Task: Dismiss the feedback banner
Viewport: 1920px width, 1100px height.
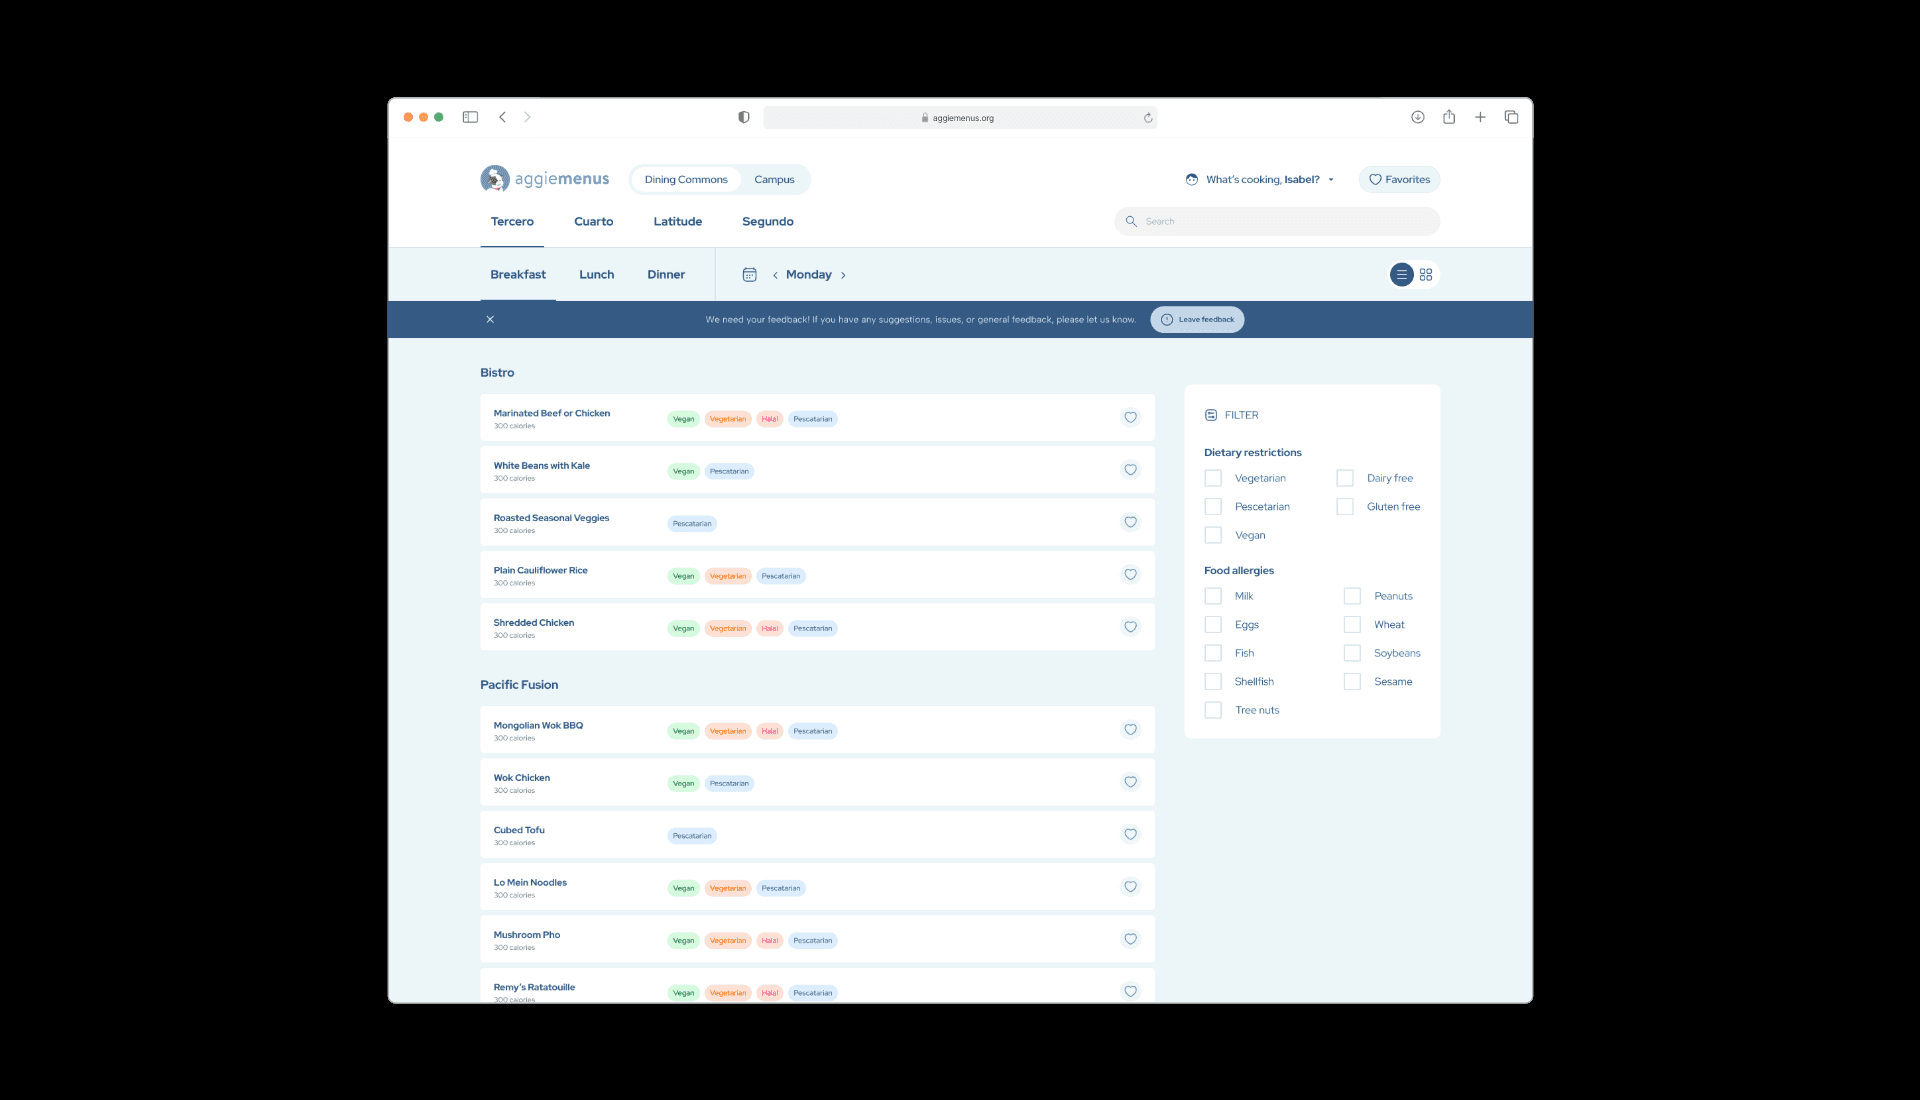Action: [x=490, y=320]
